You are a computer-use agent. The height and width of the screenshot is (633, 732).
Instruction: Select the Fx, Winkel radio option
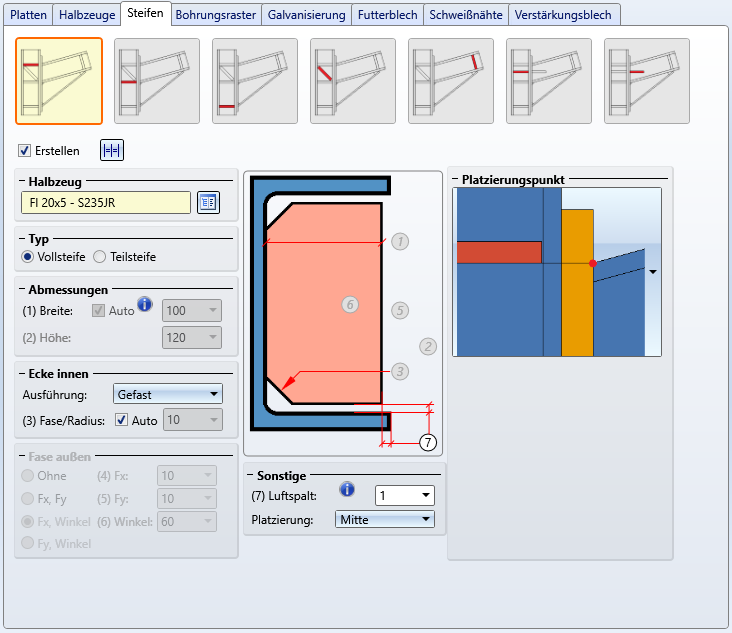28,521
